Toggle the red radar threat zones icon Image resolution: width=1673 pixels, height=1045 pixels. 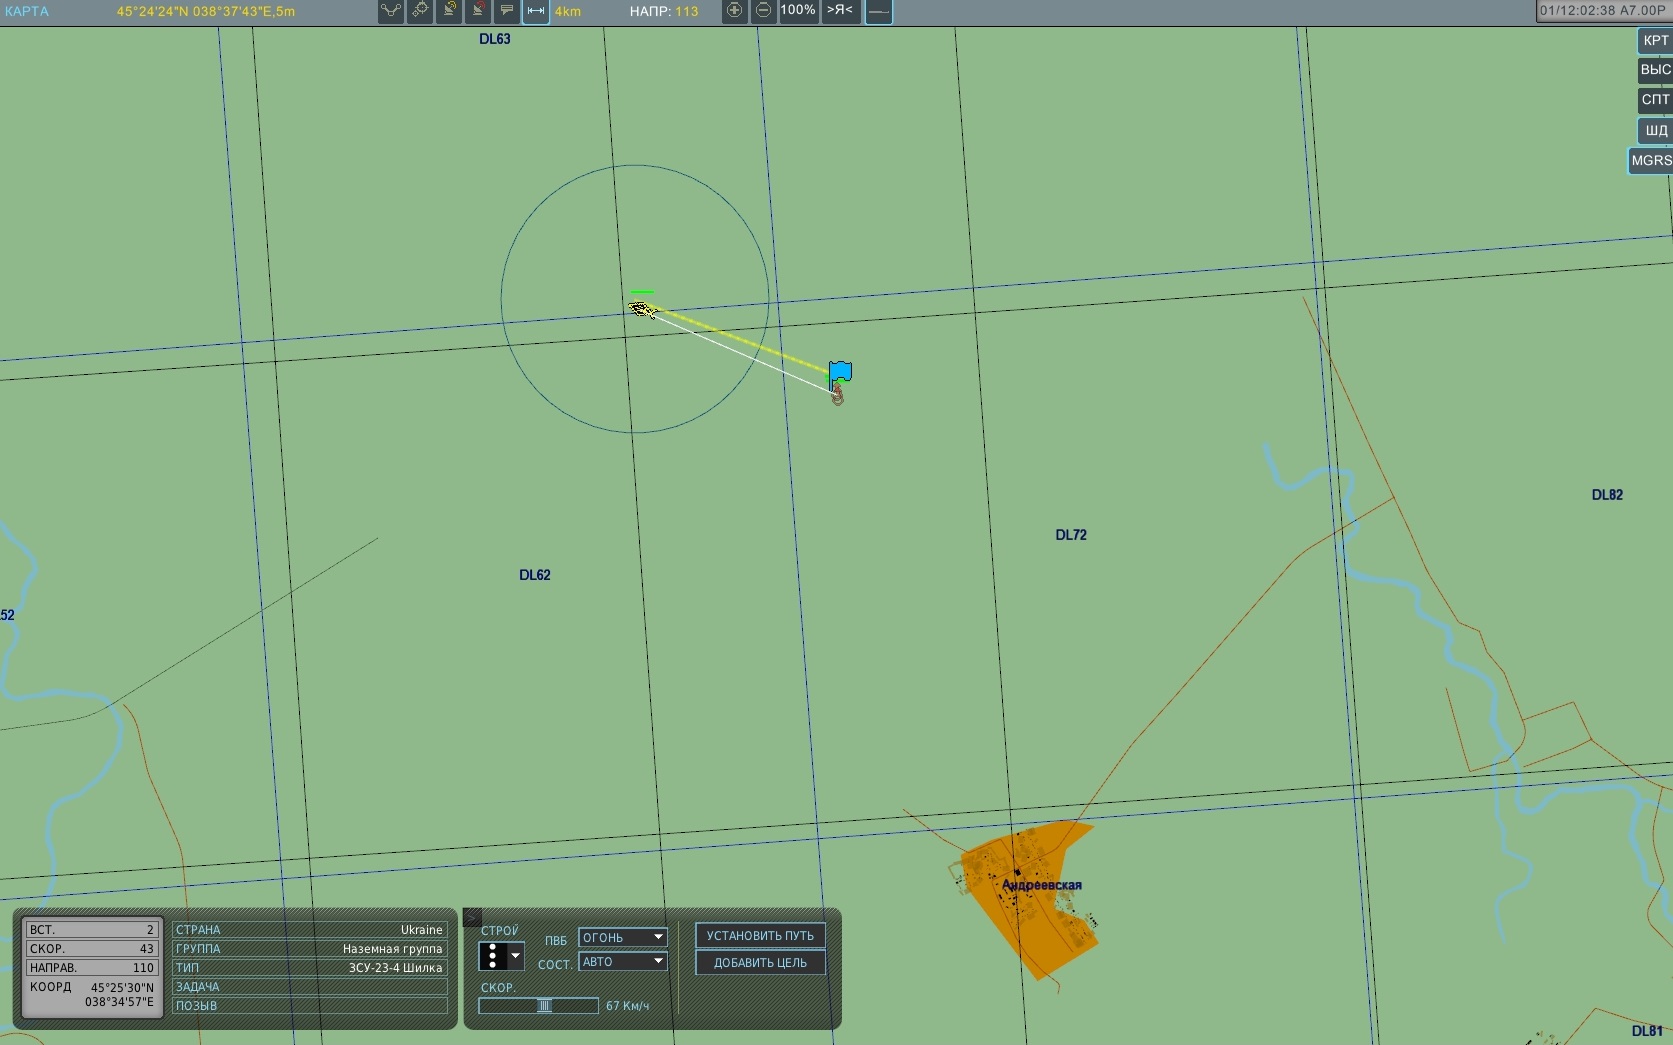478,11
